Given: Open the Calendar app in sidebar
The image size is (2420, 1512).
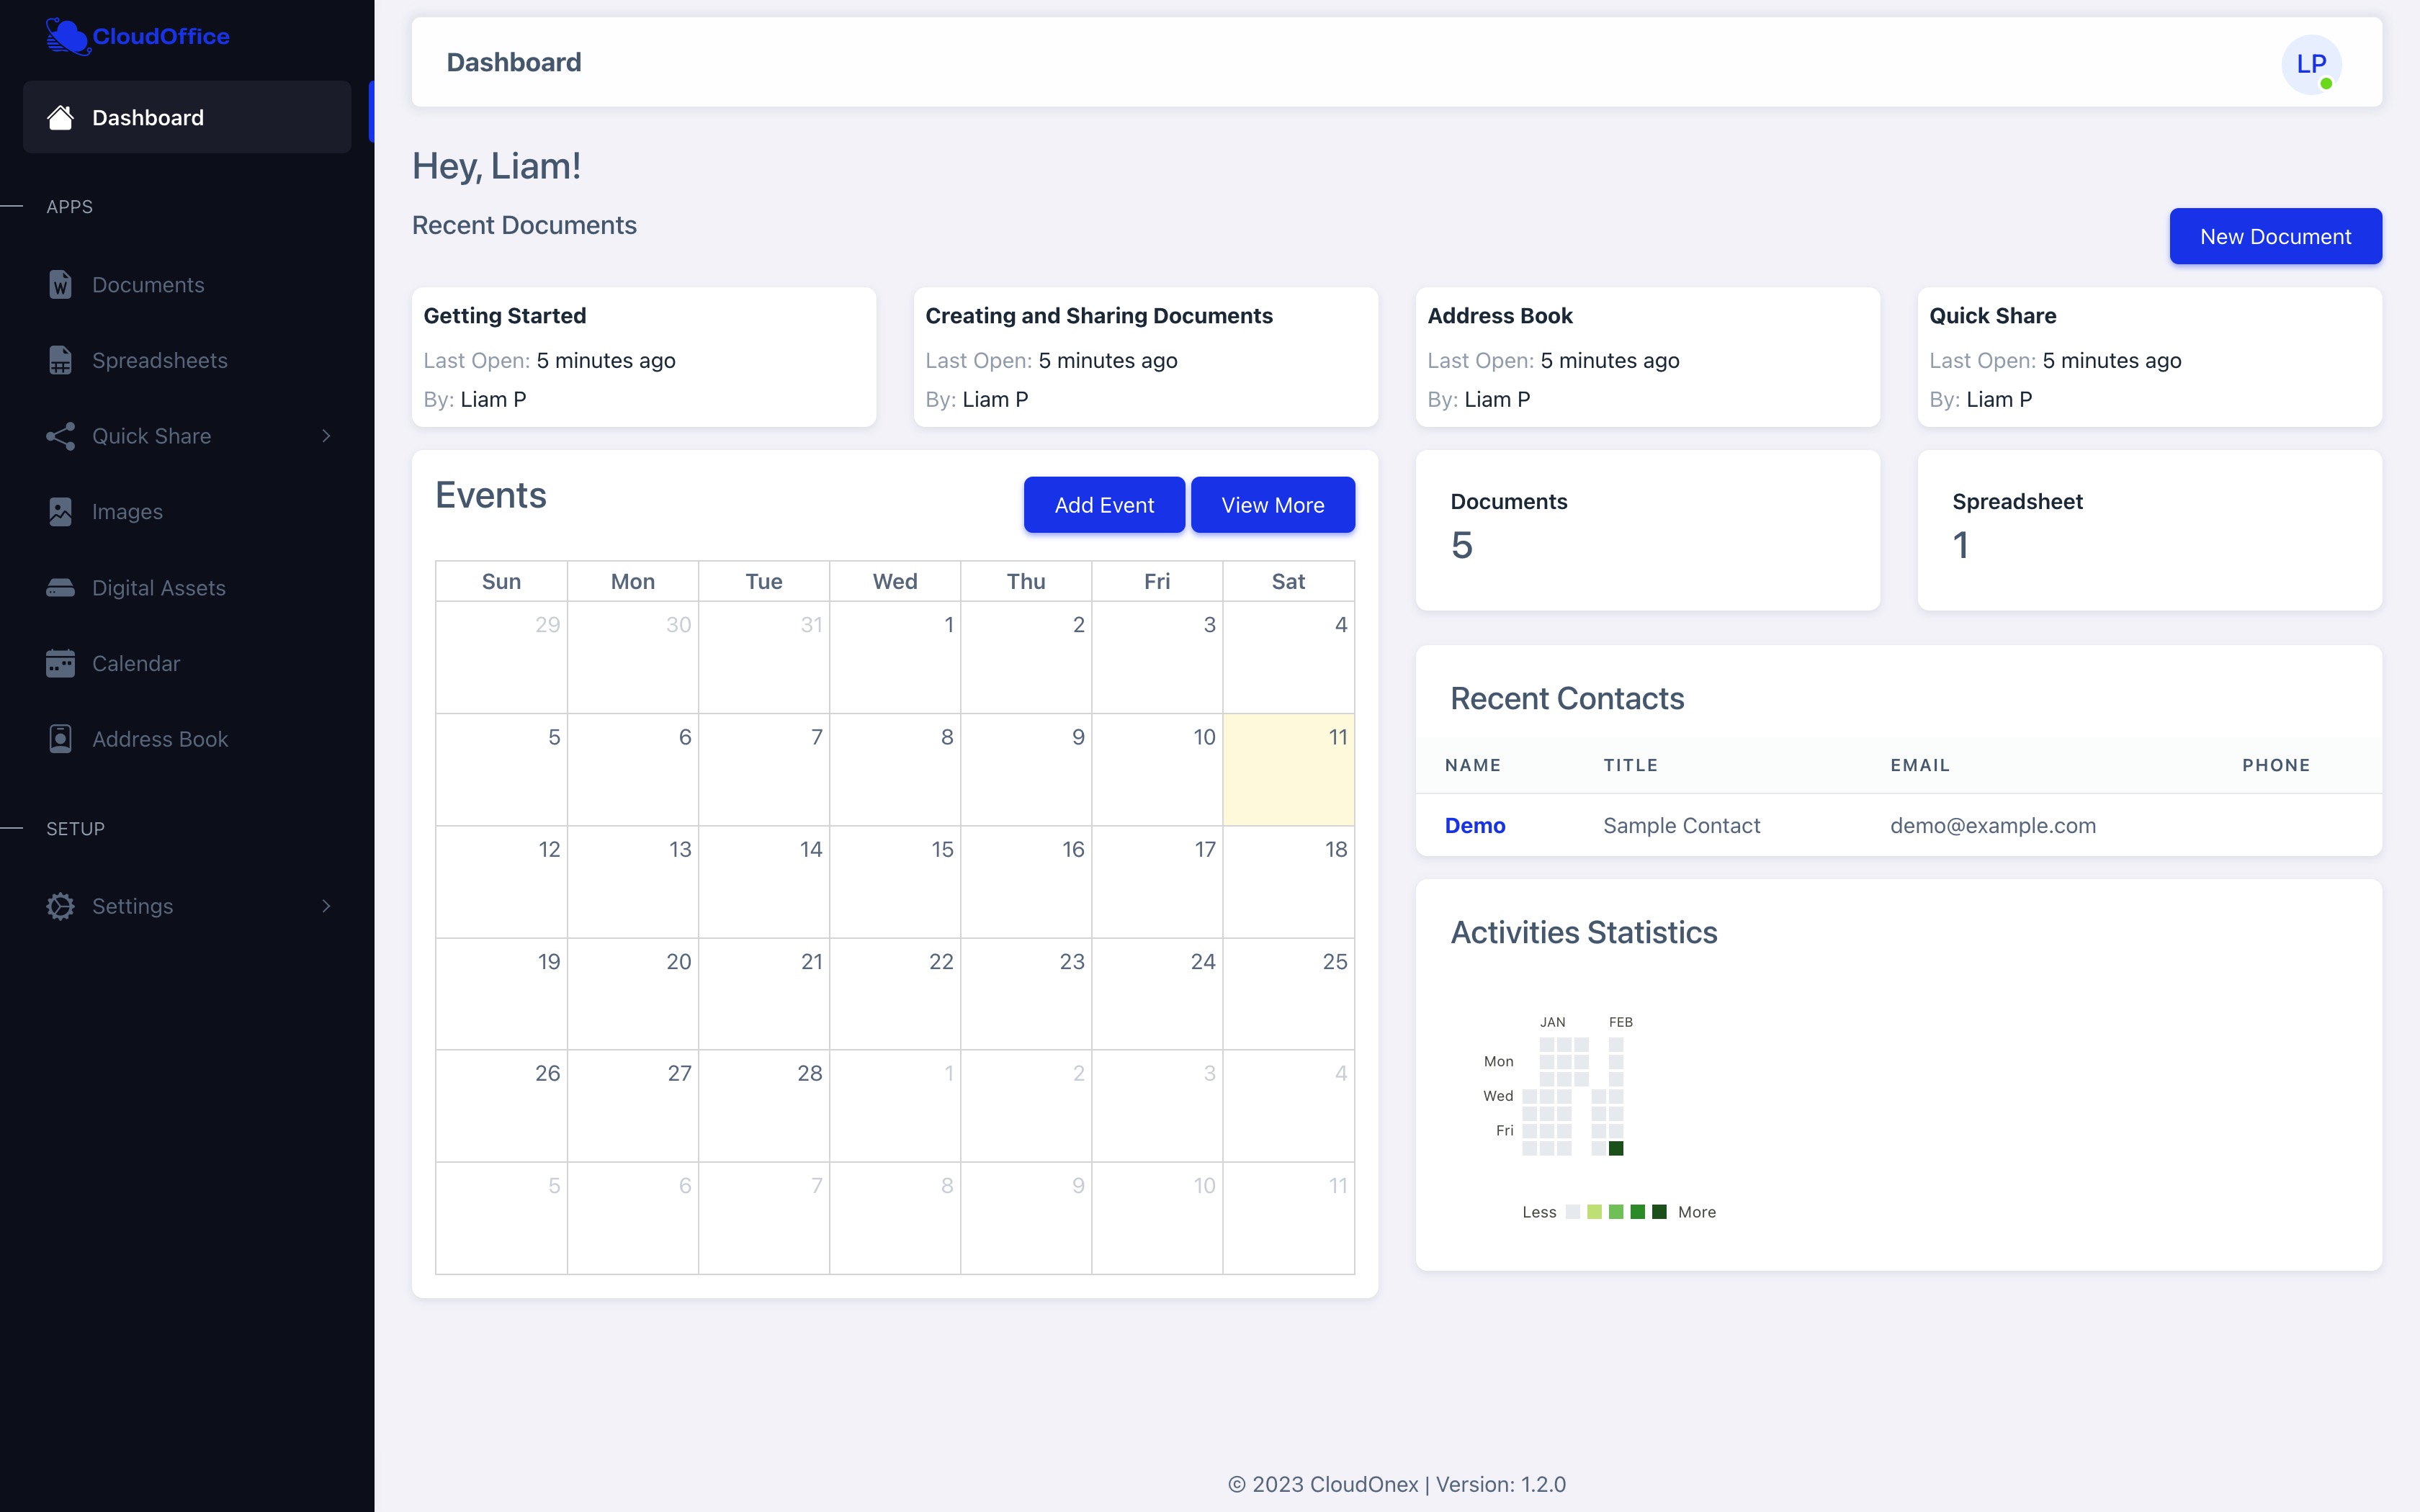Looking at the screenshot, I should (x=60, y=663).
